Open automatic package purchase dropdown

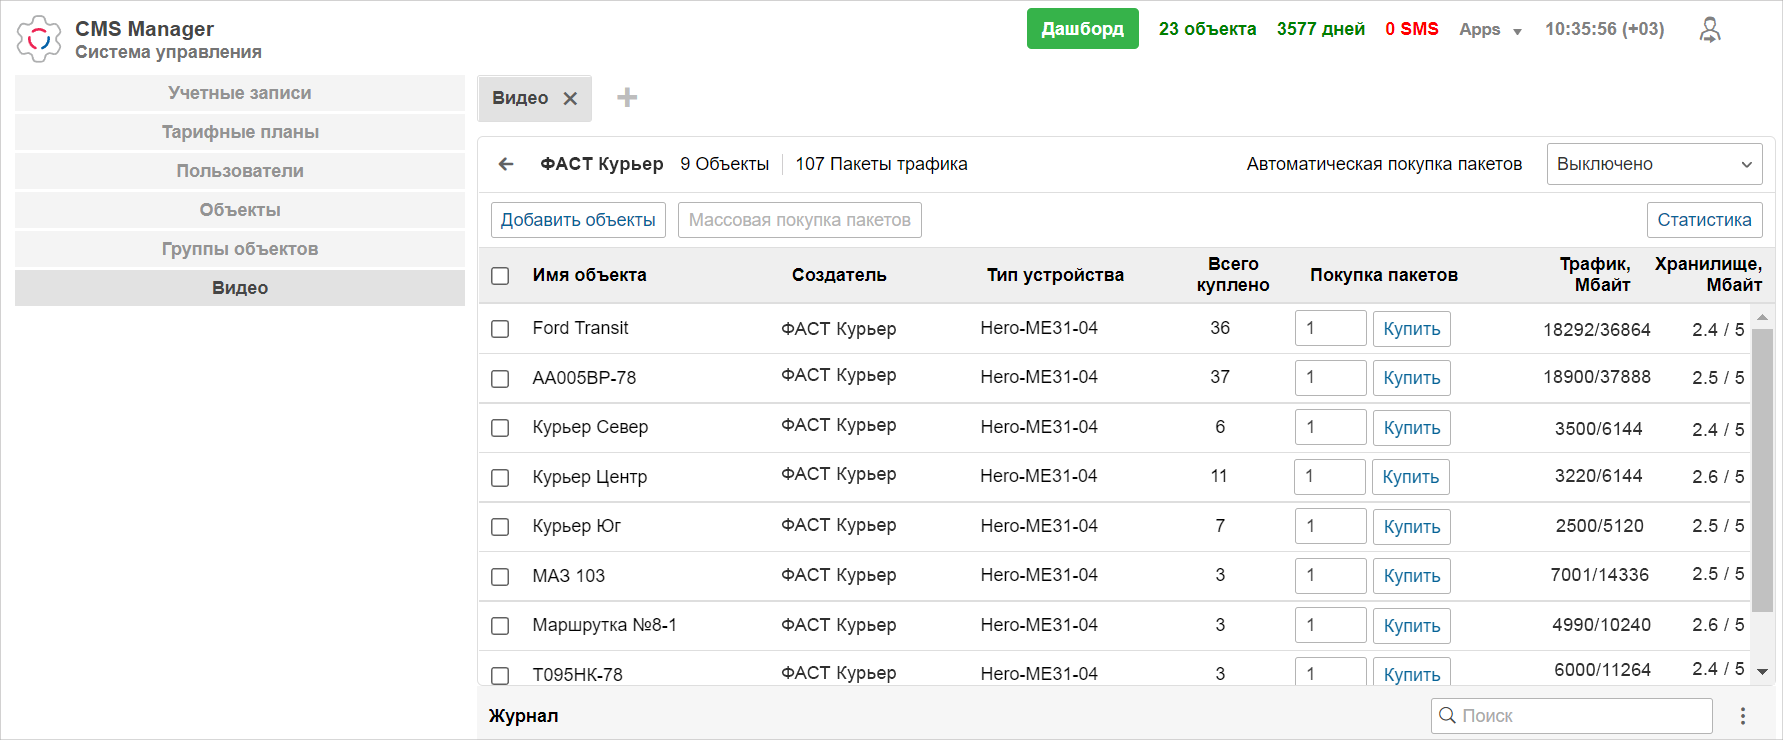pos(1654,164)
